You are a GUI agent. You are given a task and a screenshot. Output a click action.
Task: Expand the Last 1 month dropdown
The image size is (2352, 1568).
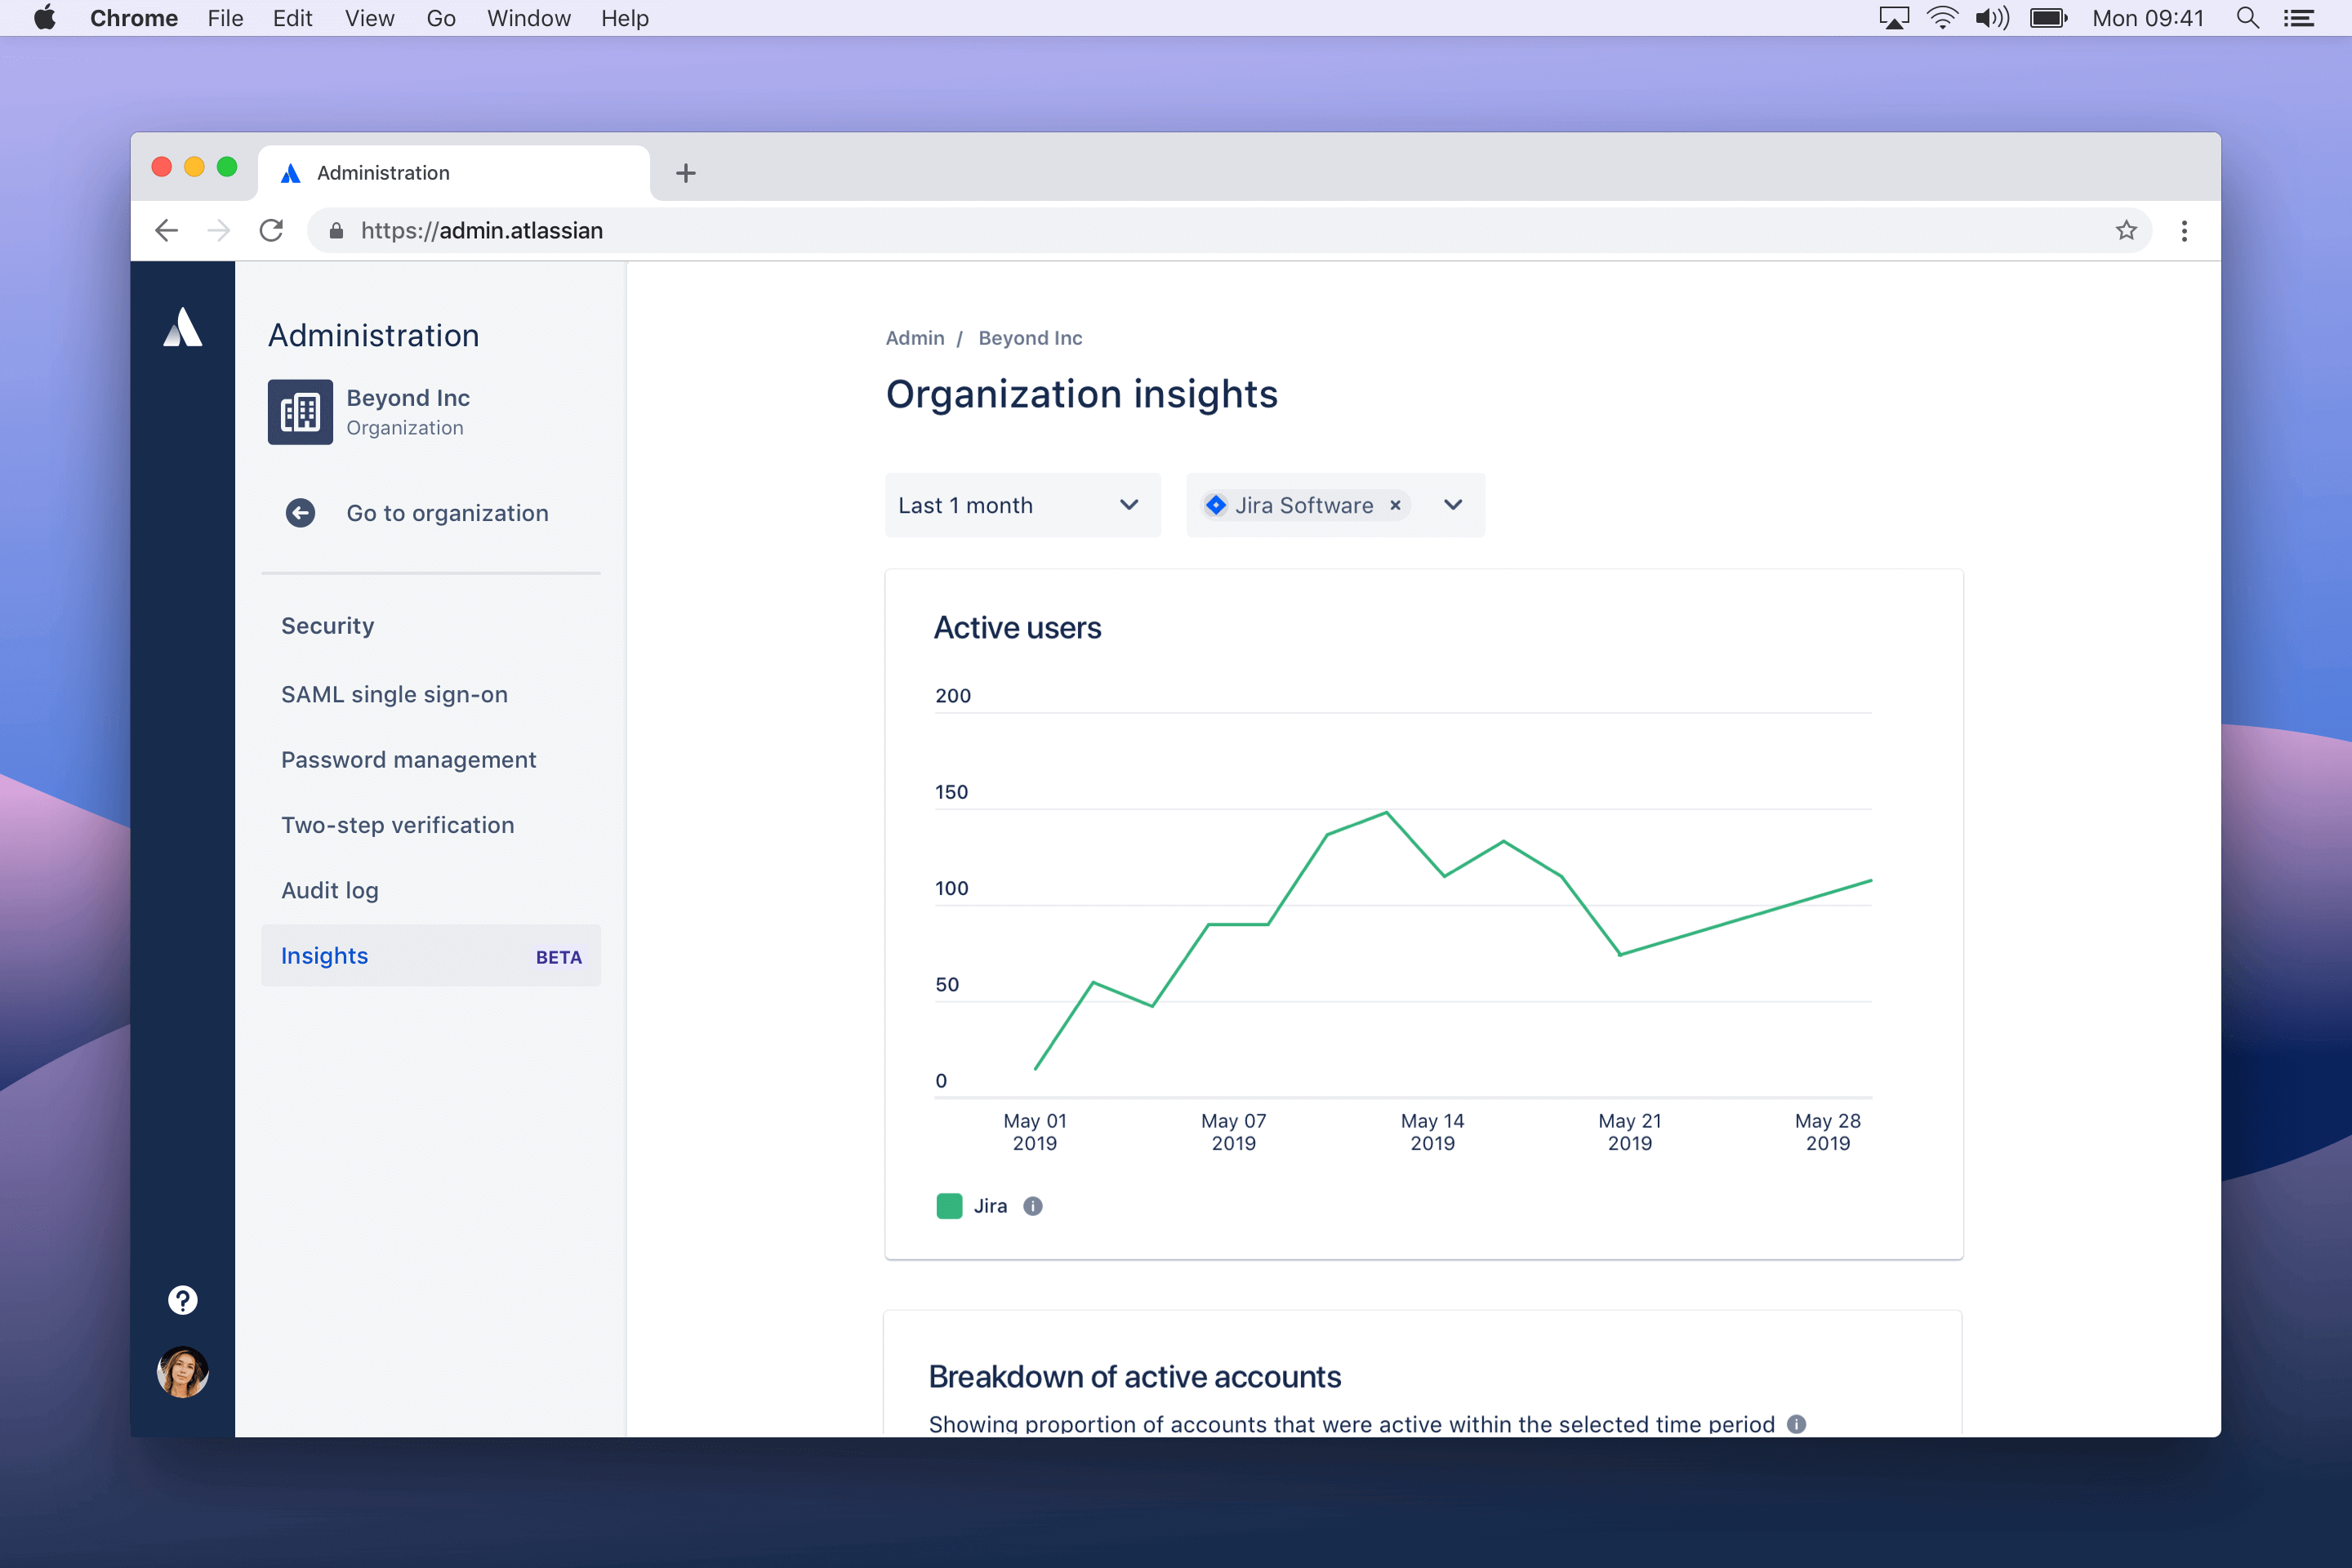1022,504
